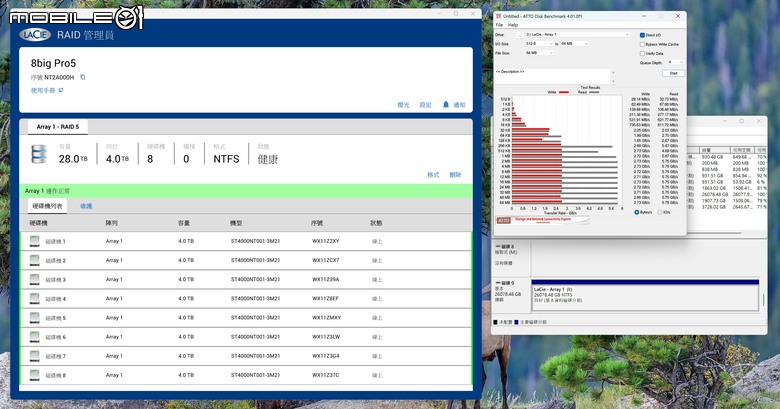Click the 3726.02 GB volume row in Disk Management
The width and height of the screenshot is (780, 409).
pyautogui.click(x=726, y=206)
